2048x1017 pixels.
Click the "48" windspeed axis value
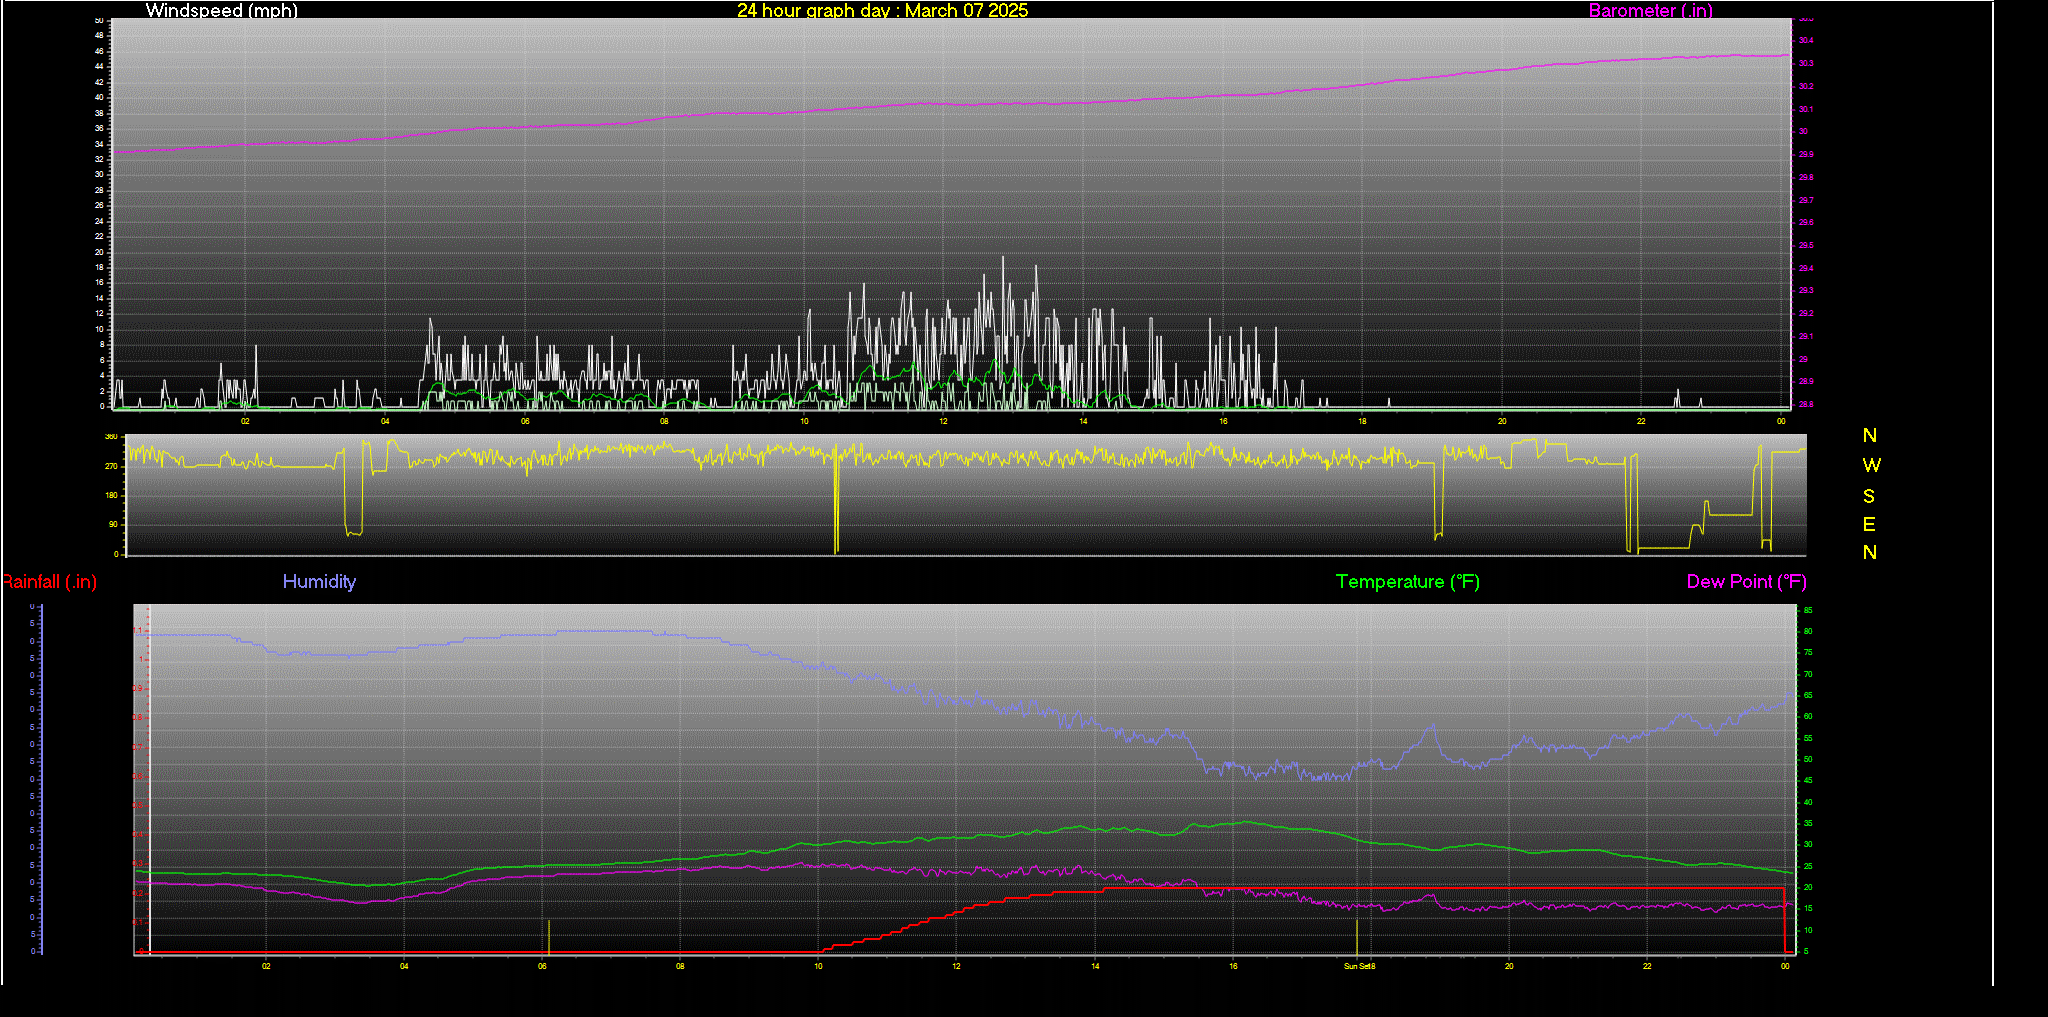99,35
